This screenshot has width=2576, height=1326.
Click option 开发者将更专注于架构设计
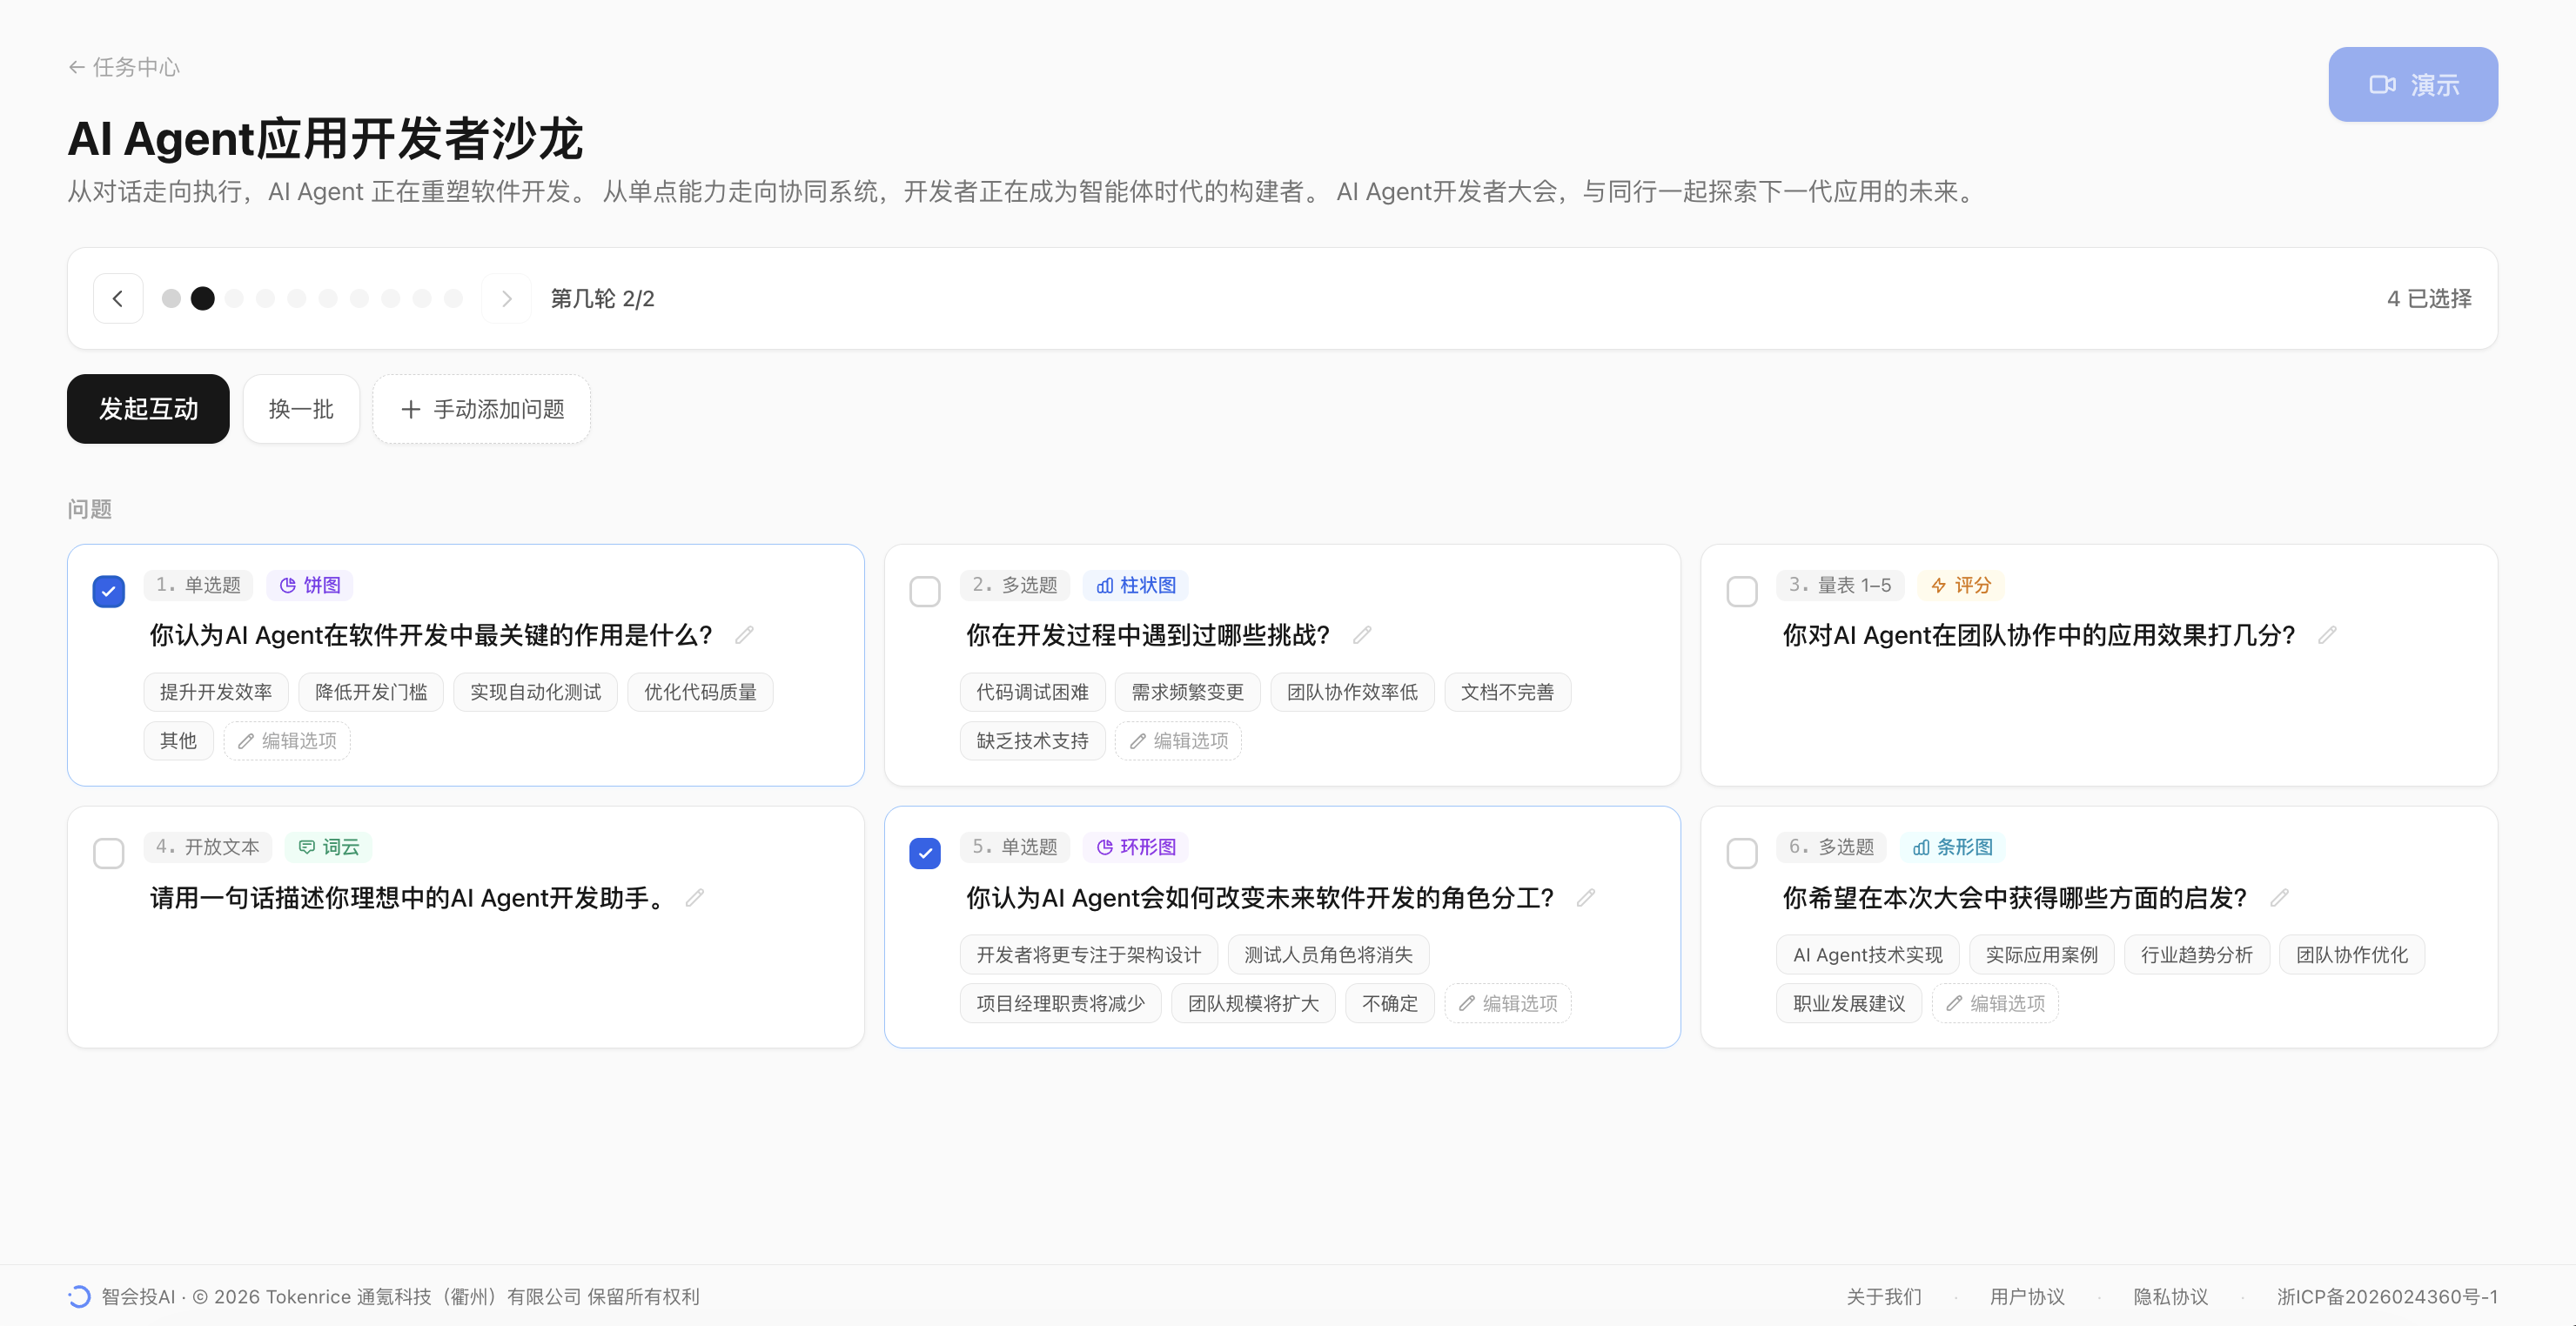[1089, 955]
